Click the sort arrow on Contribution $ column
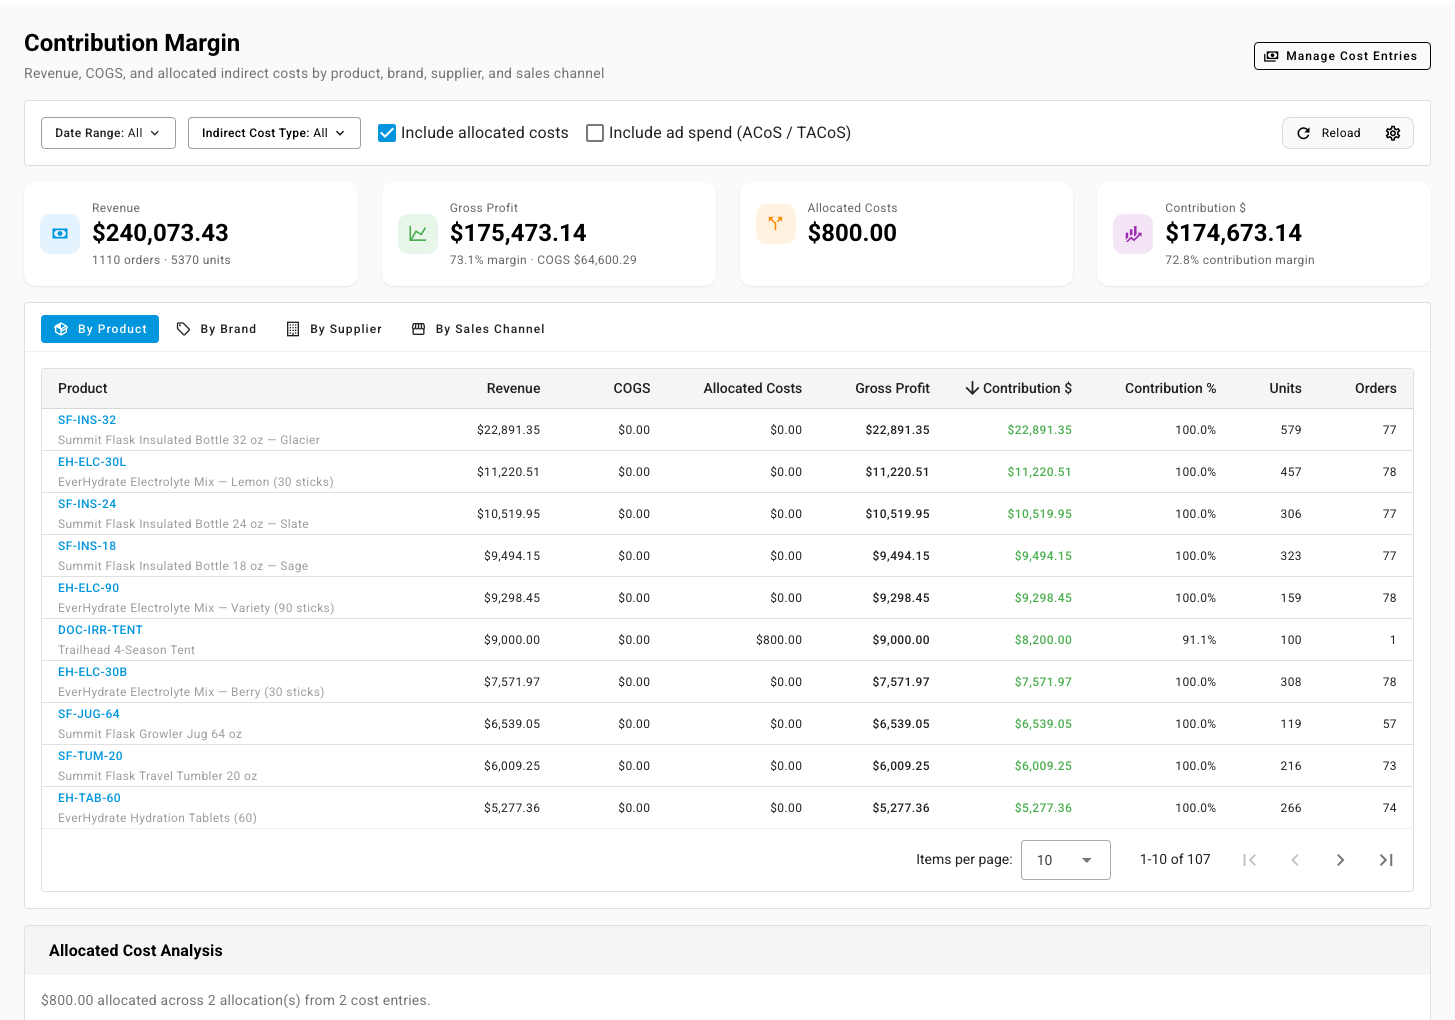Image resolution: width=1455 pixels, height=1020 pixels. [x=972, y=388]
